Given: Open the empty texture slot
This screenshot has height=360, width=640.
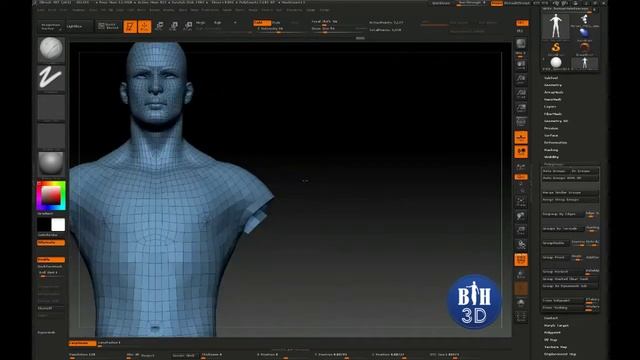Looking at the screenshot, I should (51, 136).
